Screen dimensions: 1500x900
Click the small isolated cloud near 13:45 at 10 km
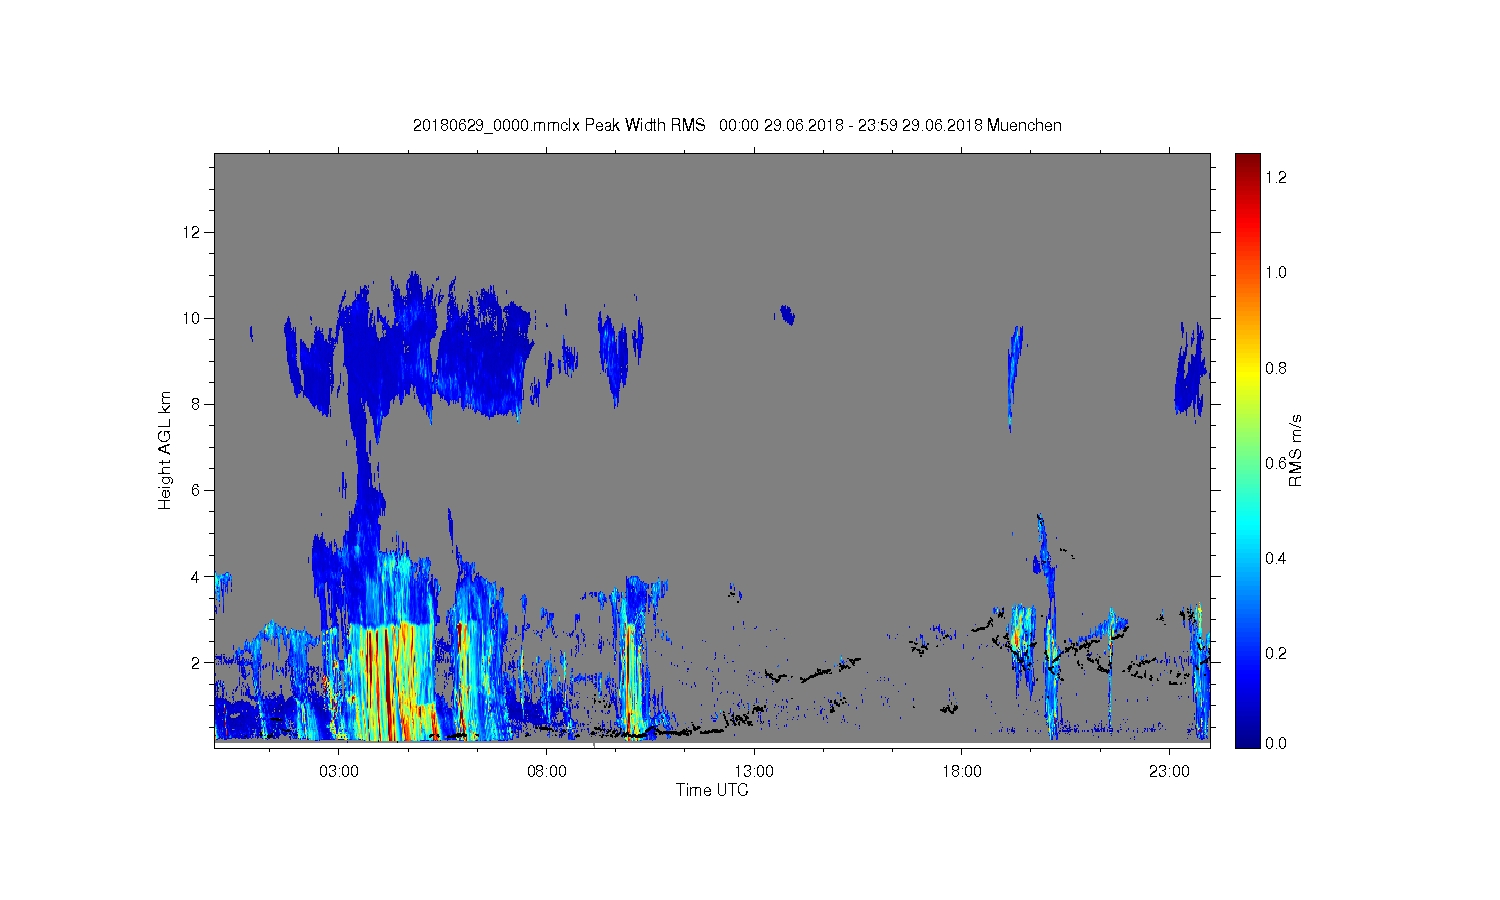[x=786, y=315]
